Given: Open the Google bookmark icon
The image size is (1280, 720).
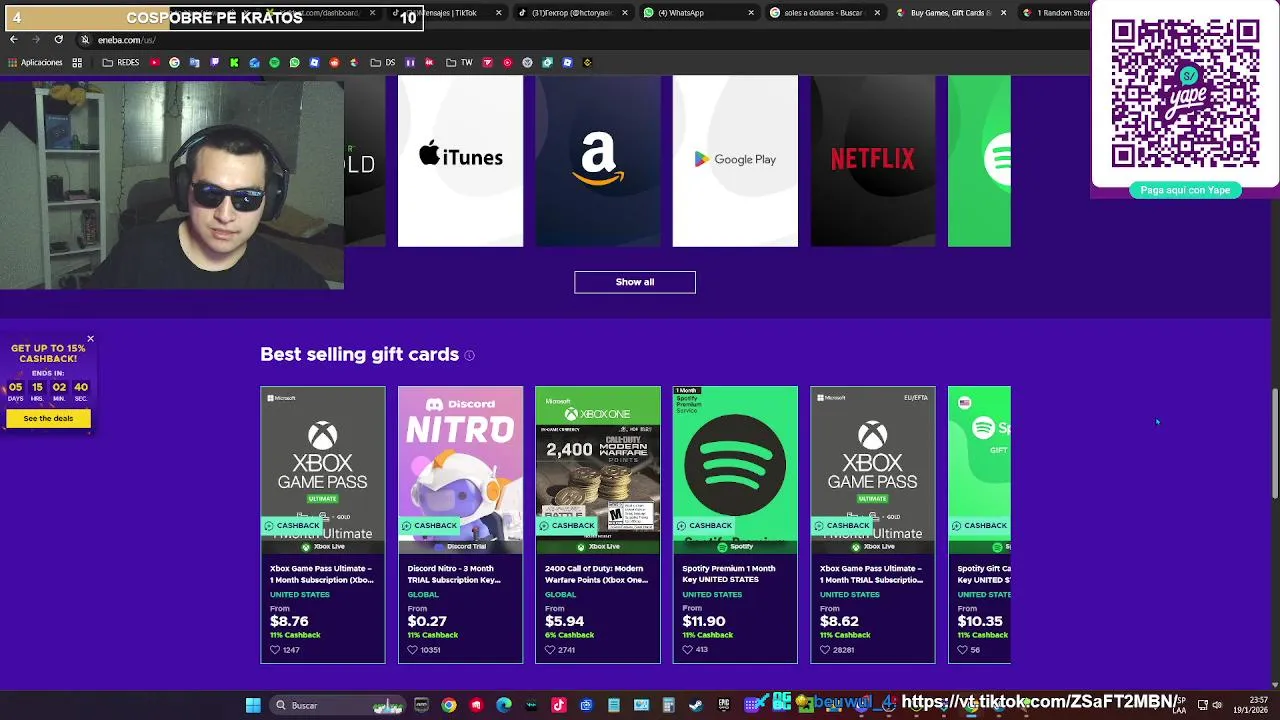Looking at the screenshot, I should coord(174,62).
